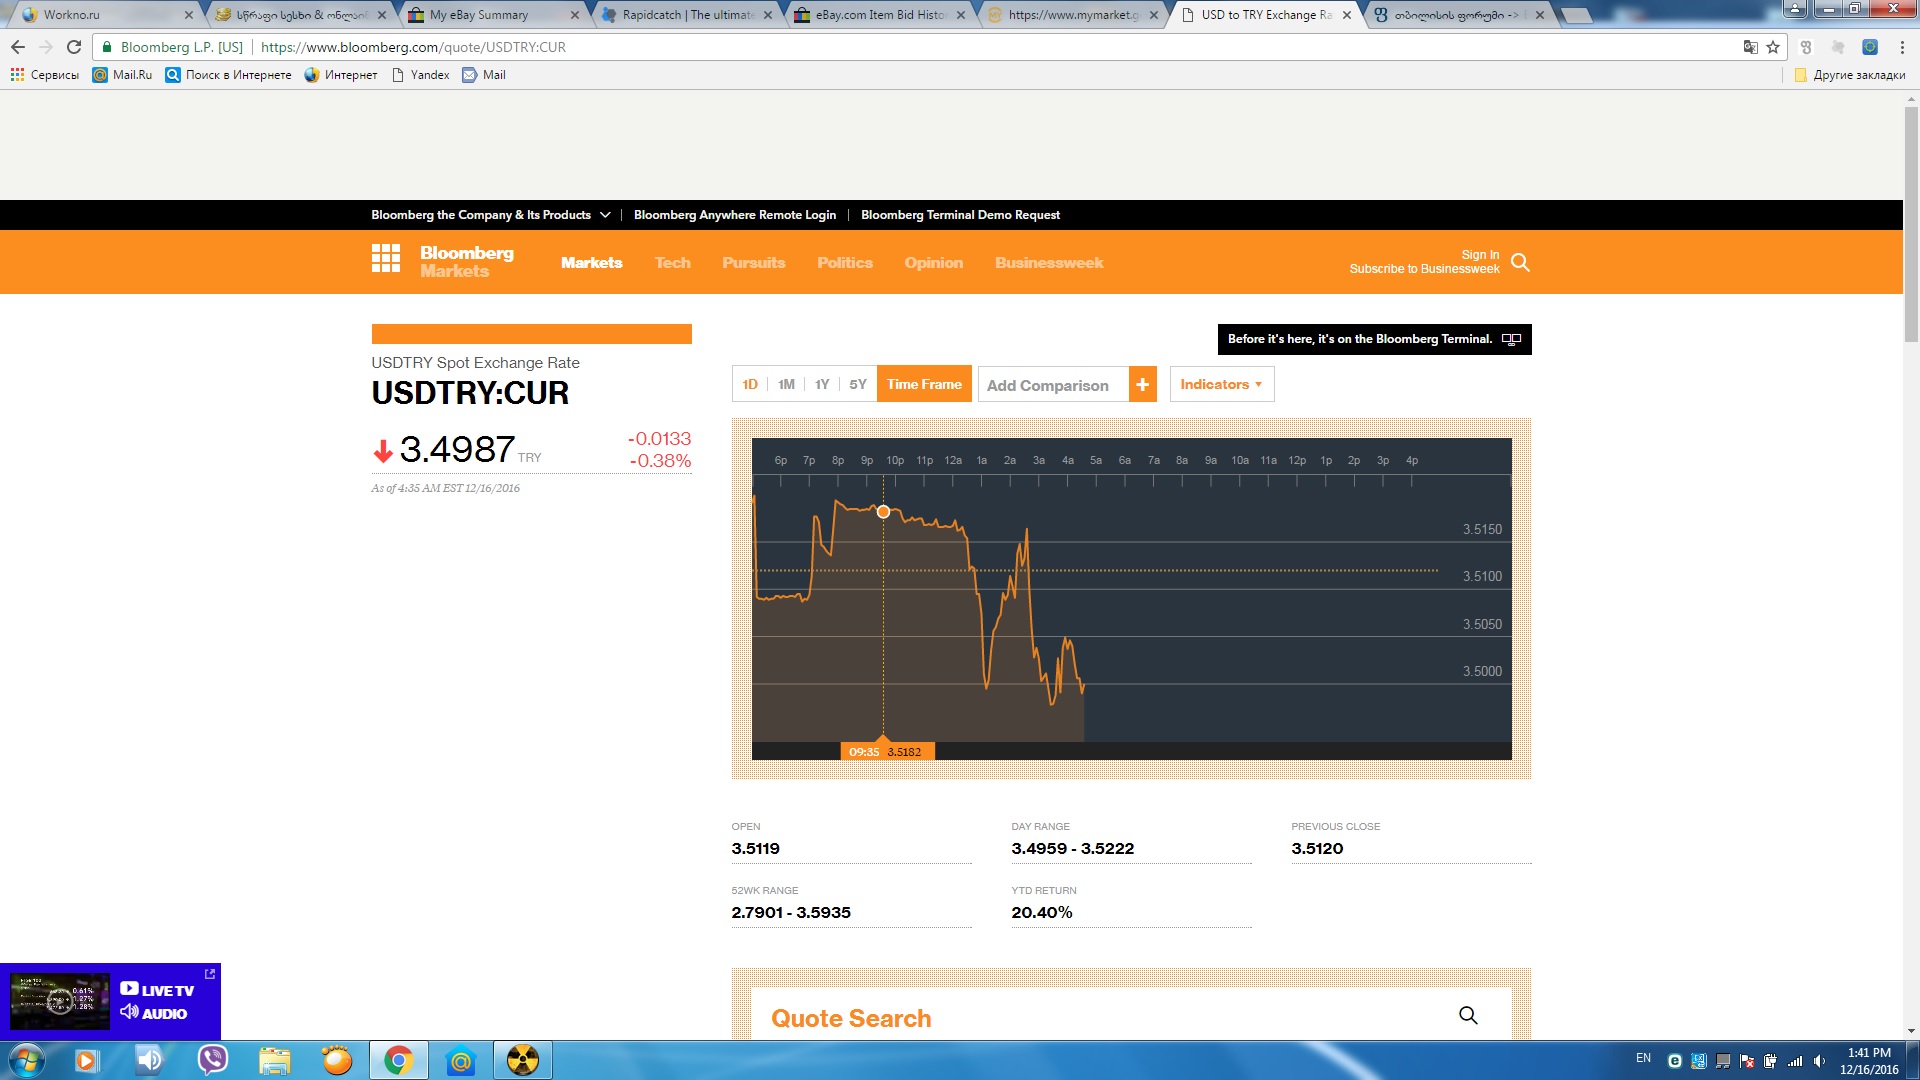Viewport: 1920px width, 1080px height.
Task: Click the Quote Search magnifier icon
Action: [1467, 1015]
